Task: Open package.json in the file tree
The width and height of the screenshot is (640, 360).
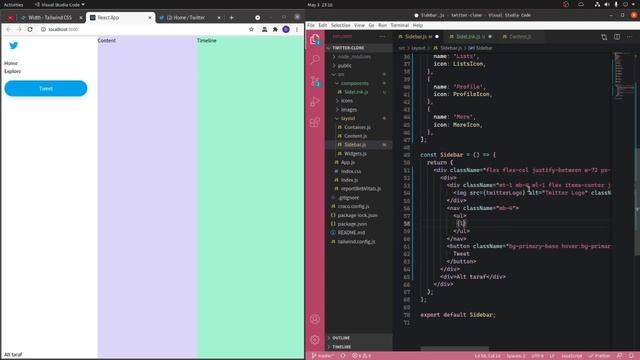Action: click(352, 224)
